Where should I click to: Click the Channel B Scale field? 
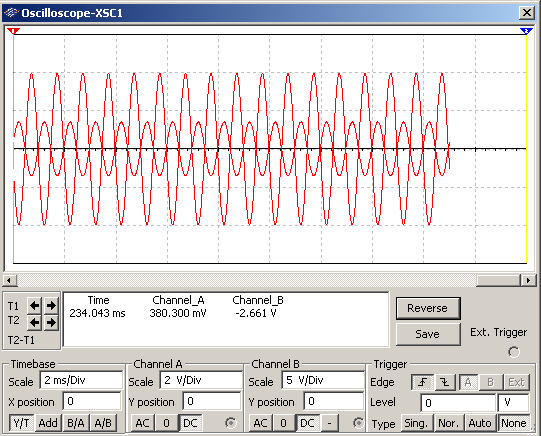click(x=323, y=380)
